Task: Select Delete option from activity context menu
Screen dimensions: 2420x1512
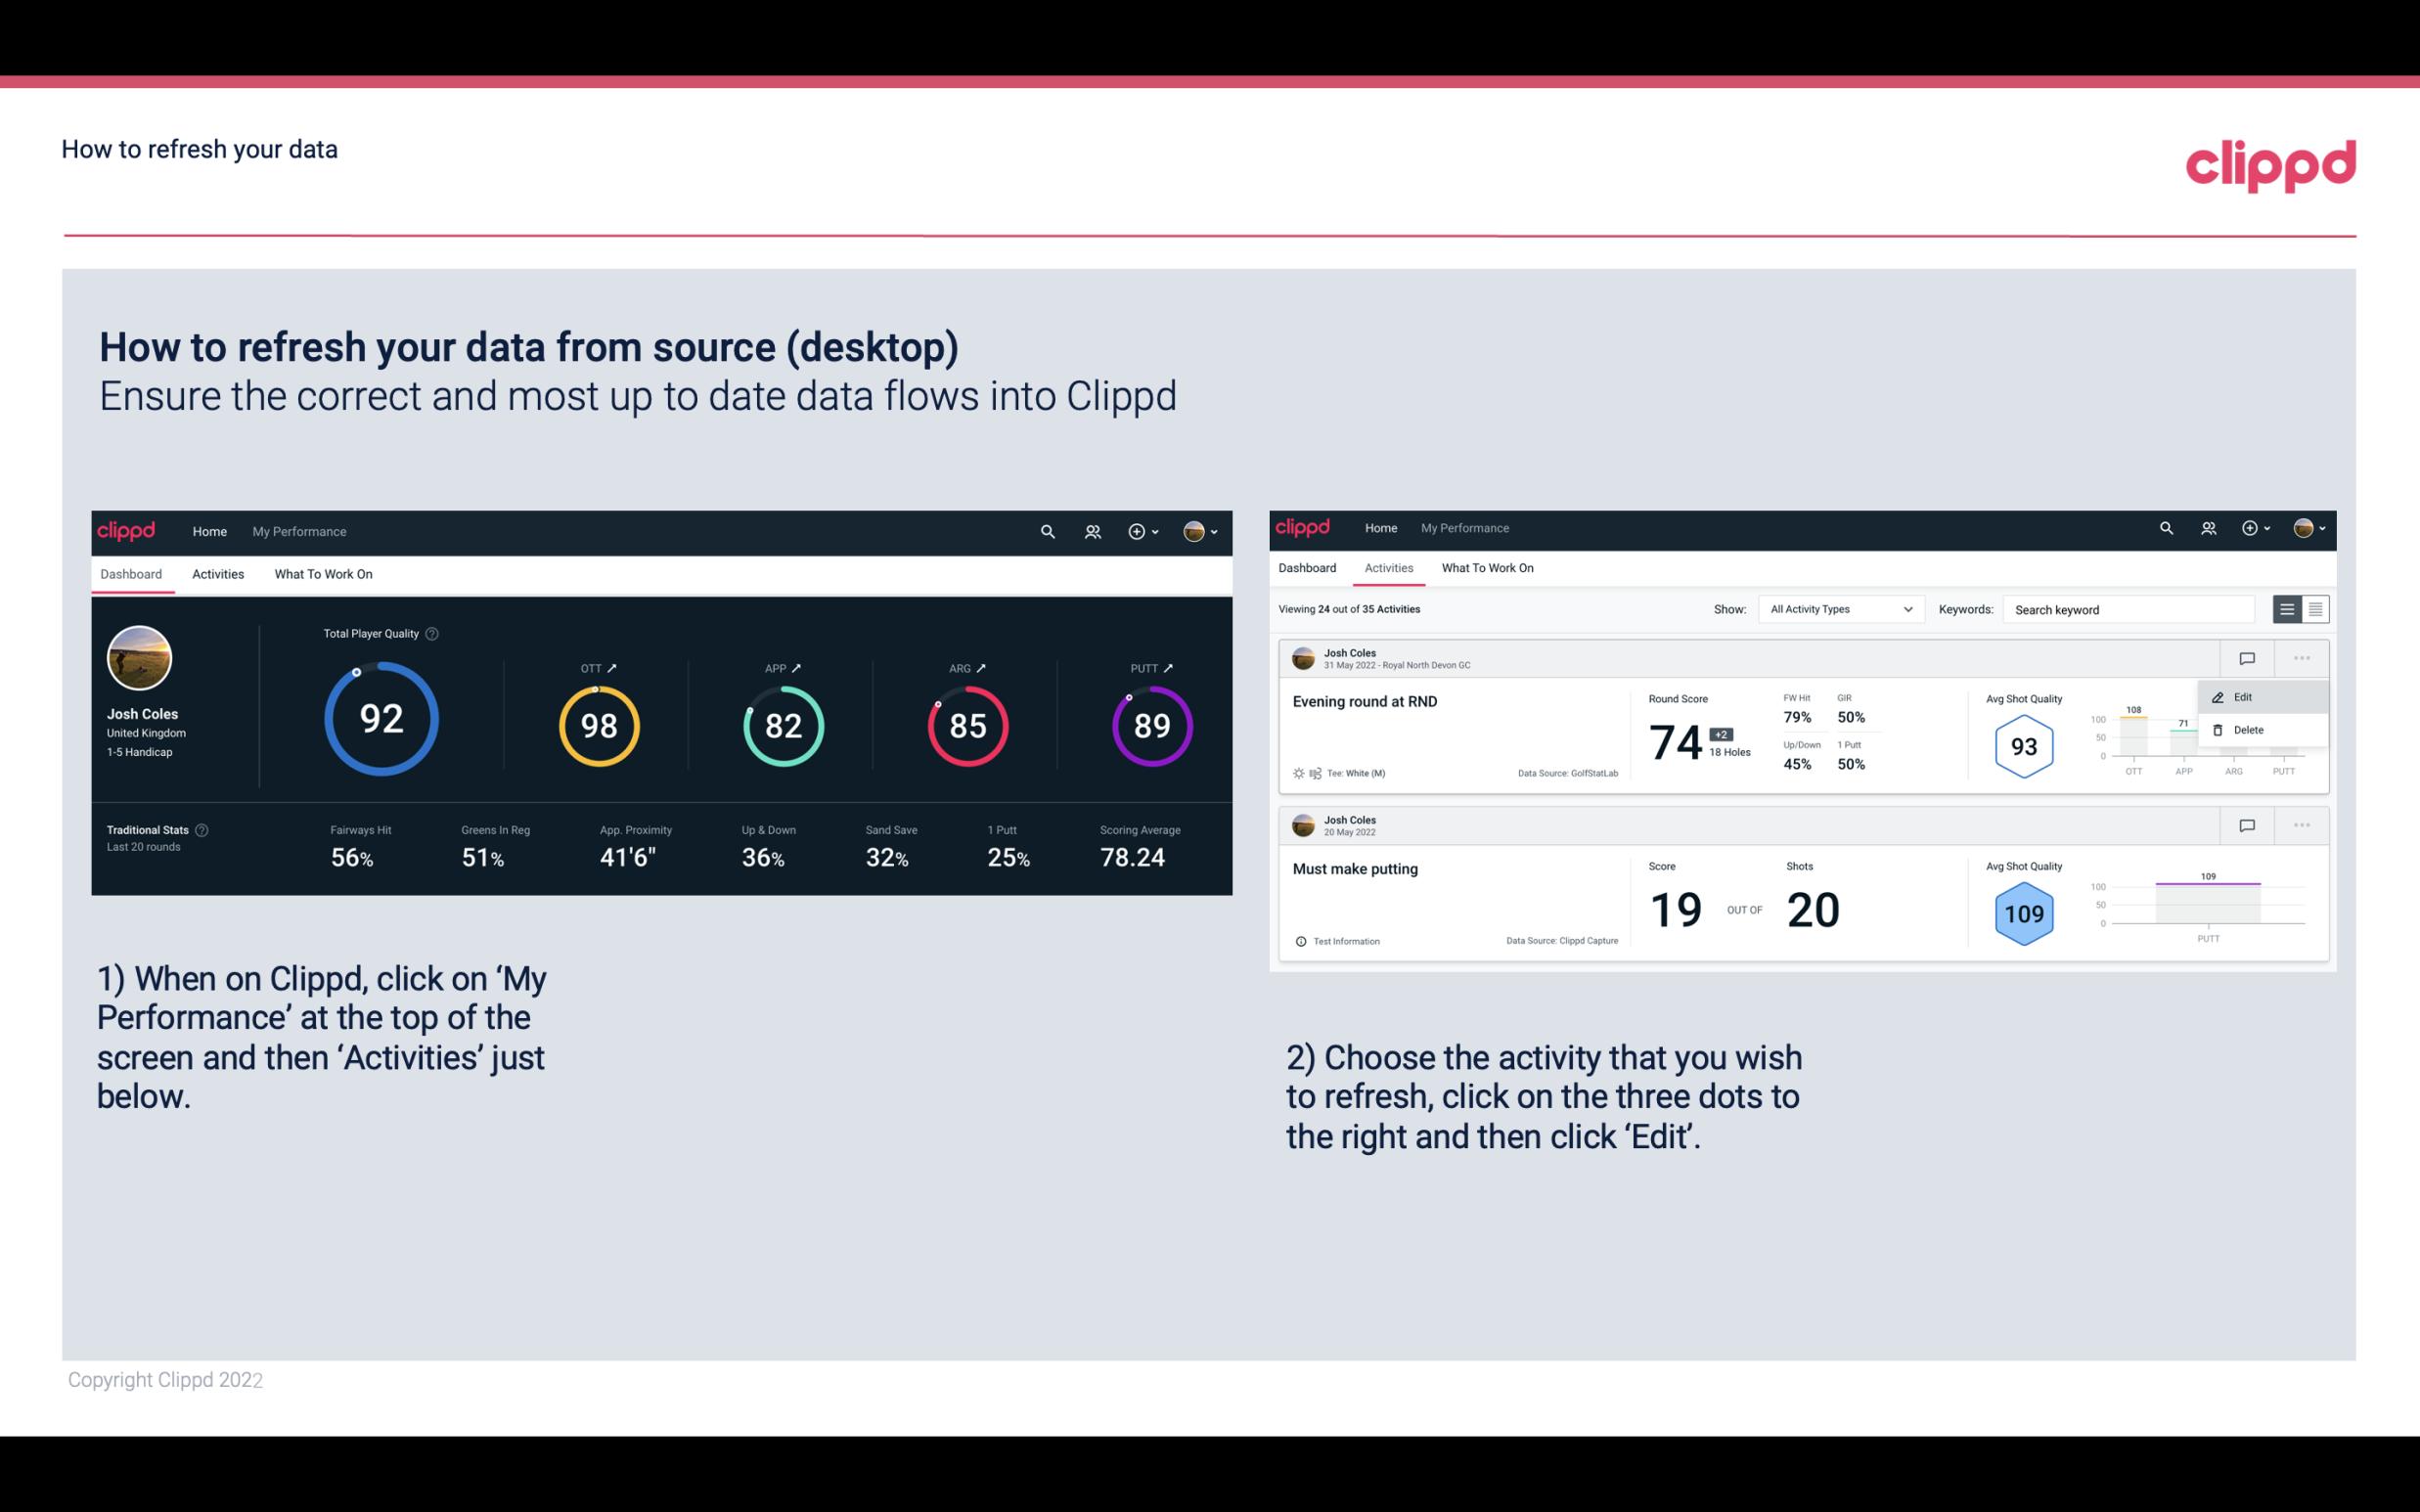Action: (2249, 730)
